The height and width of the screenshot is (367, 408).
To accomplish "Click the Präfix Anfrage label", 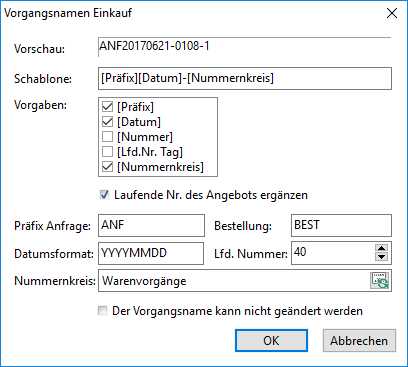I will pos(52,226).
